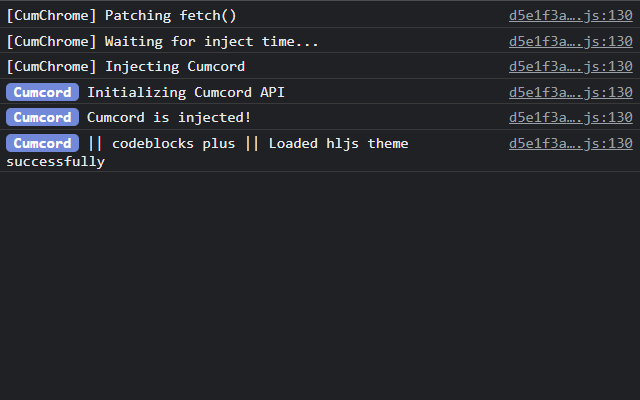Click Cumcord badge on the codeblocks plus row
This screenshot has height=400, width=640.
point(42,143)
